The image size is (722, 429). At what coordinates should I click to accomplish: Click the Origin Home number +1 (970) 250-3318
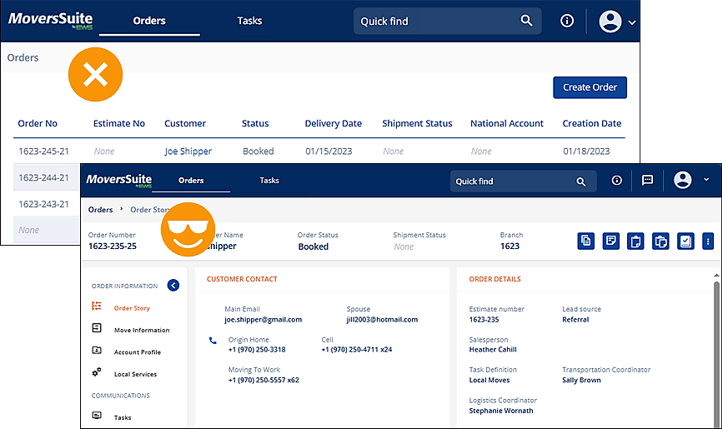(257, 349)
